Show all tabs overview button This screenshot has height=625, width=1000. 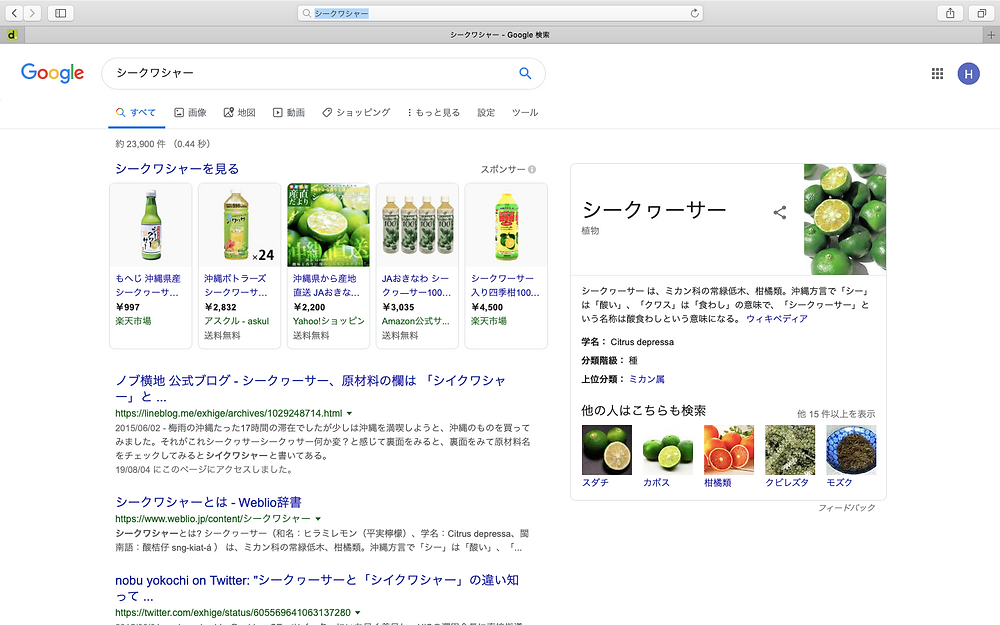[982, 13]
